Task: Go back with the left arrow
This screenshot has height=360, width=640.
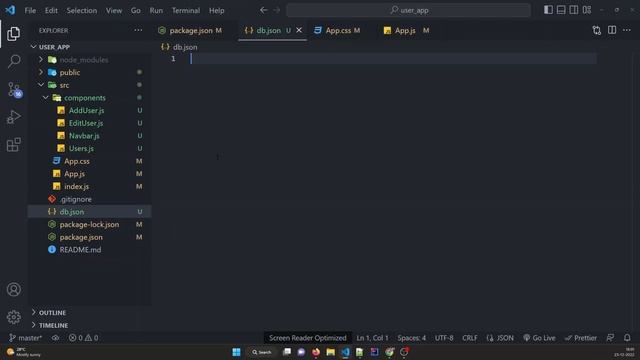Action: click(x=264, y=10)
